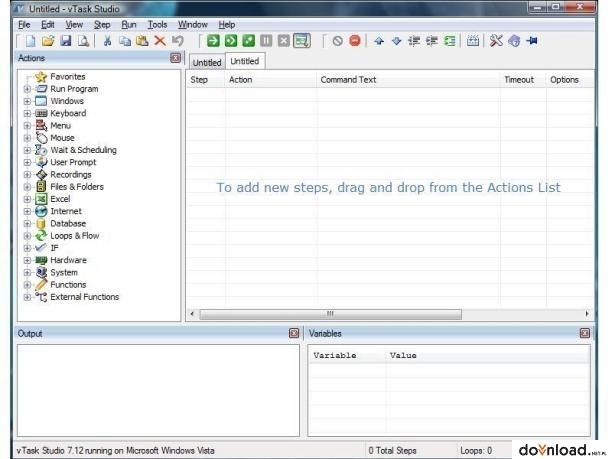This screenshot has width=612, height=459.
Task: Close the Actions panel
Action: [175, 58]
